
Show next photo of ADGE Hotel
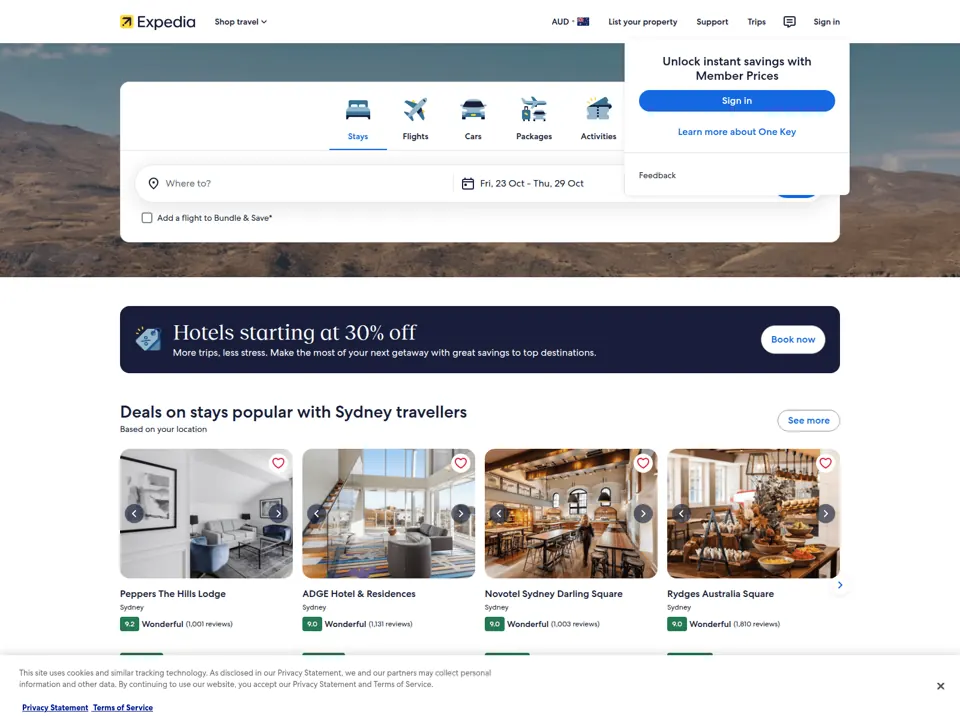point(460,514)
